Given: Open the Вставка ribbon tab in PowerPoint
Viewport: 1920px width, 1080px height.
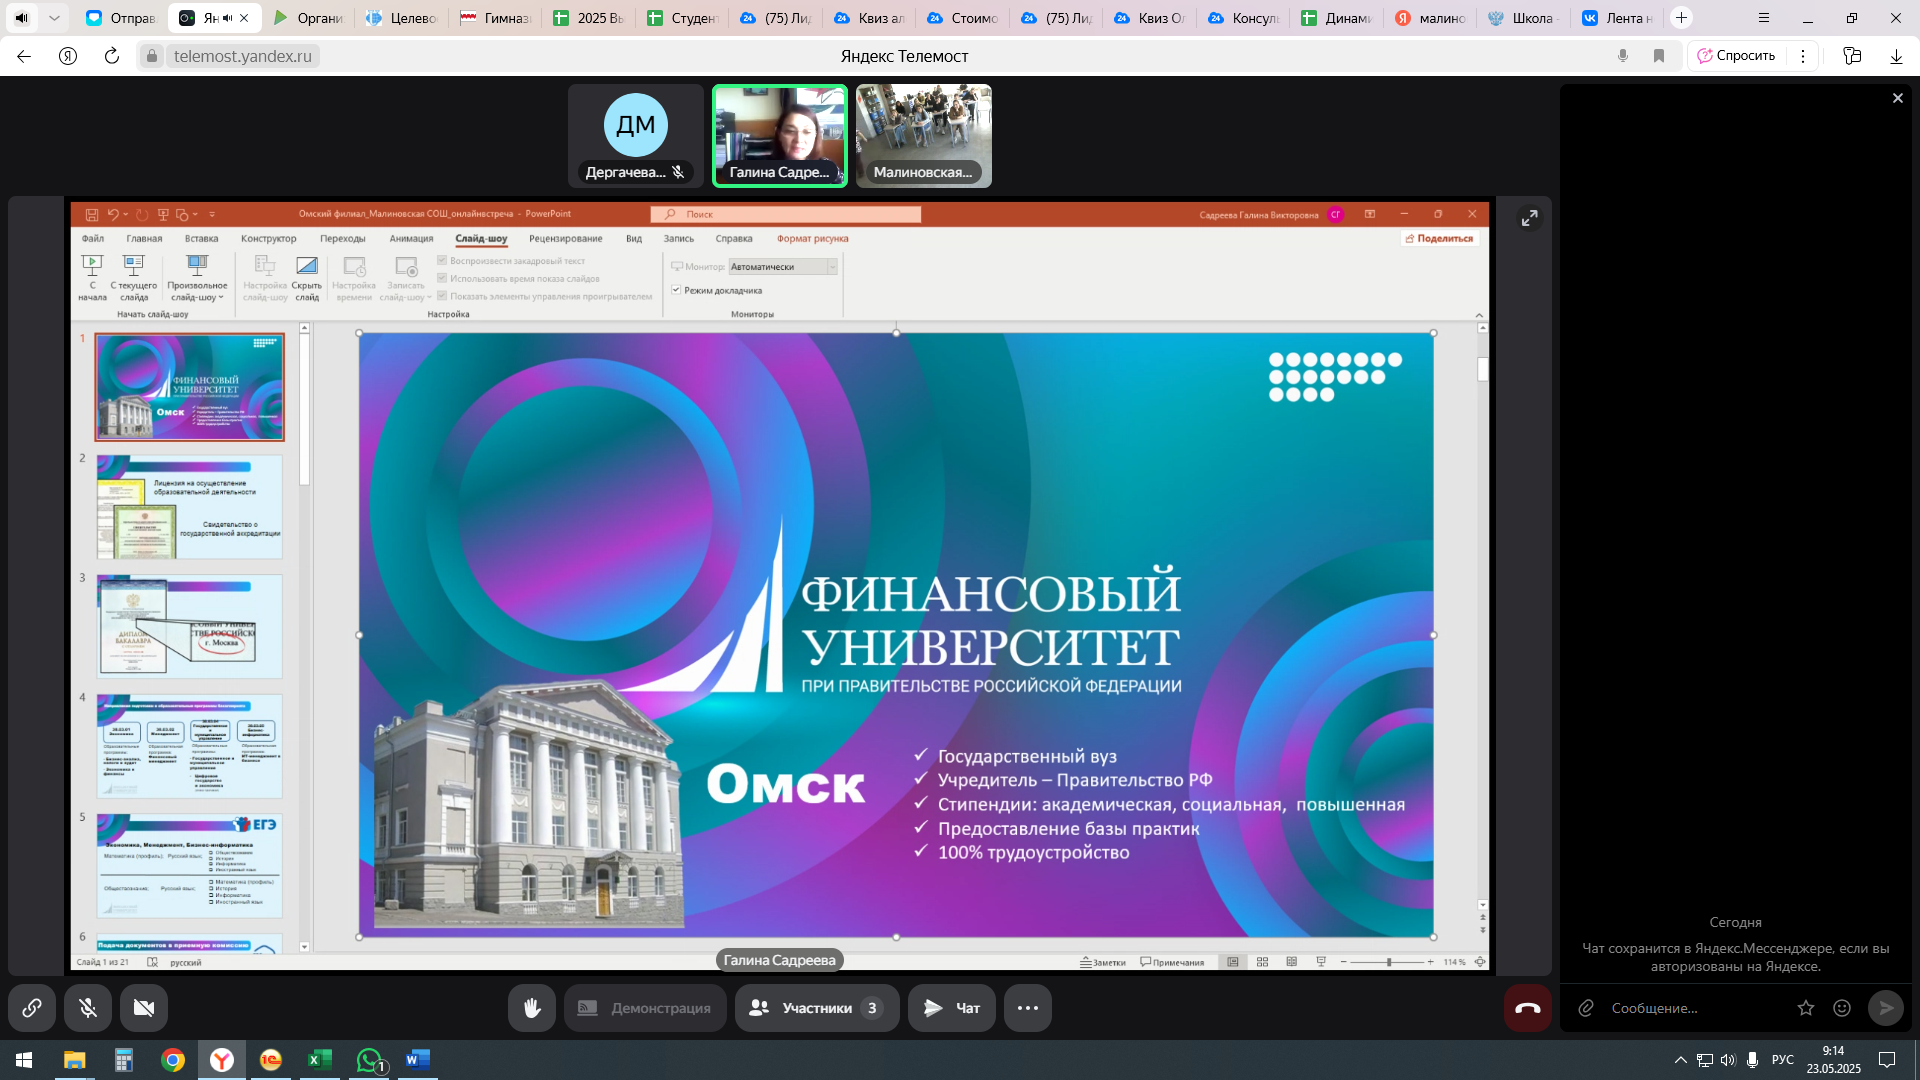Looking at the screenshot, I should tap(201, 239).
